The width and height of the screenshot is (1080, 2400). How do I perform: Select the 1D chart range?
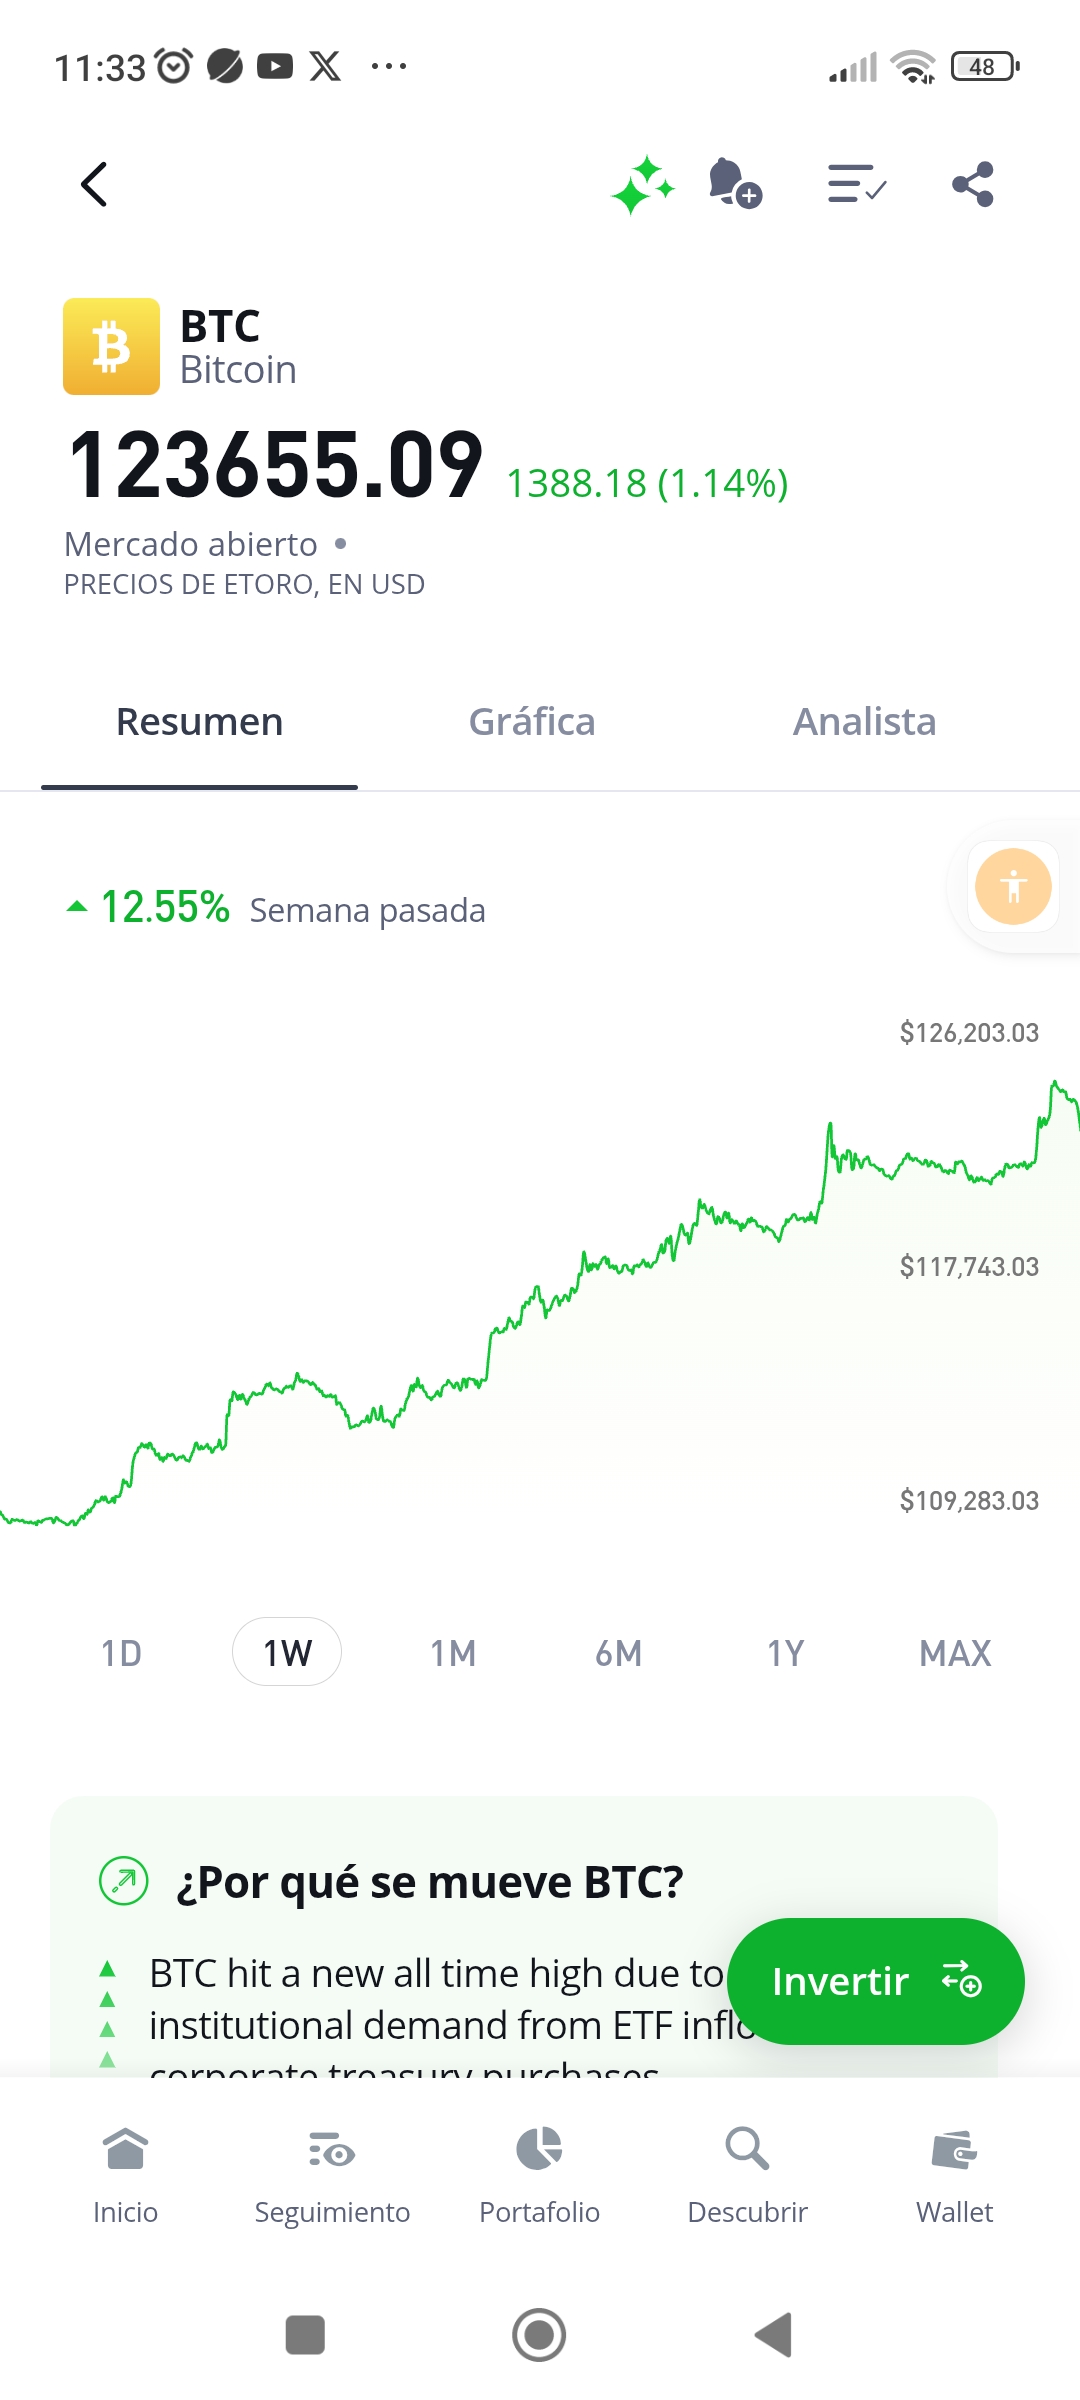[121, 1653]
